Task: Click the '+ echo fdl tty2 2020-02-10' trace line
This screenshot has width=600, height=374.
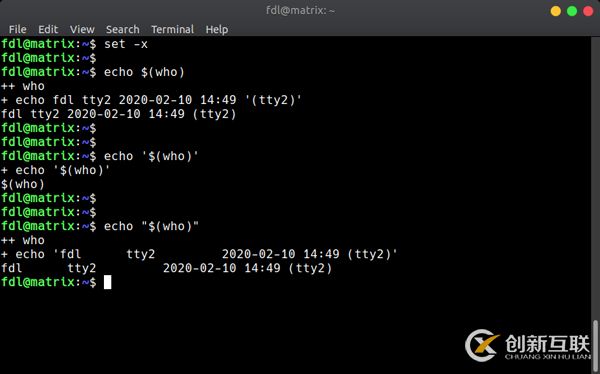Action: click(152, 100)
